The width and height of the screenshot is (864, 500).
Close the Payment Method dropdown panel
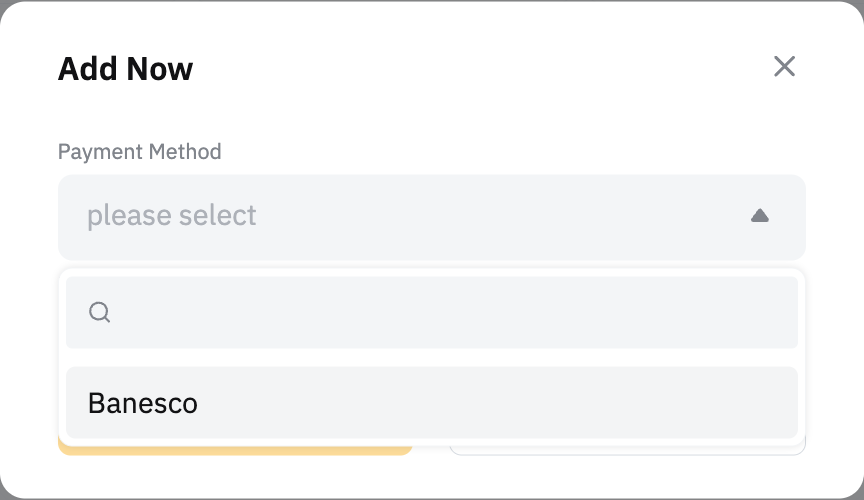coord(759,216)
